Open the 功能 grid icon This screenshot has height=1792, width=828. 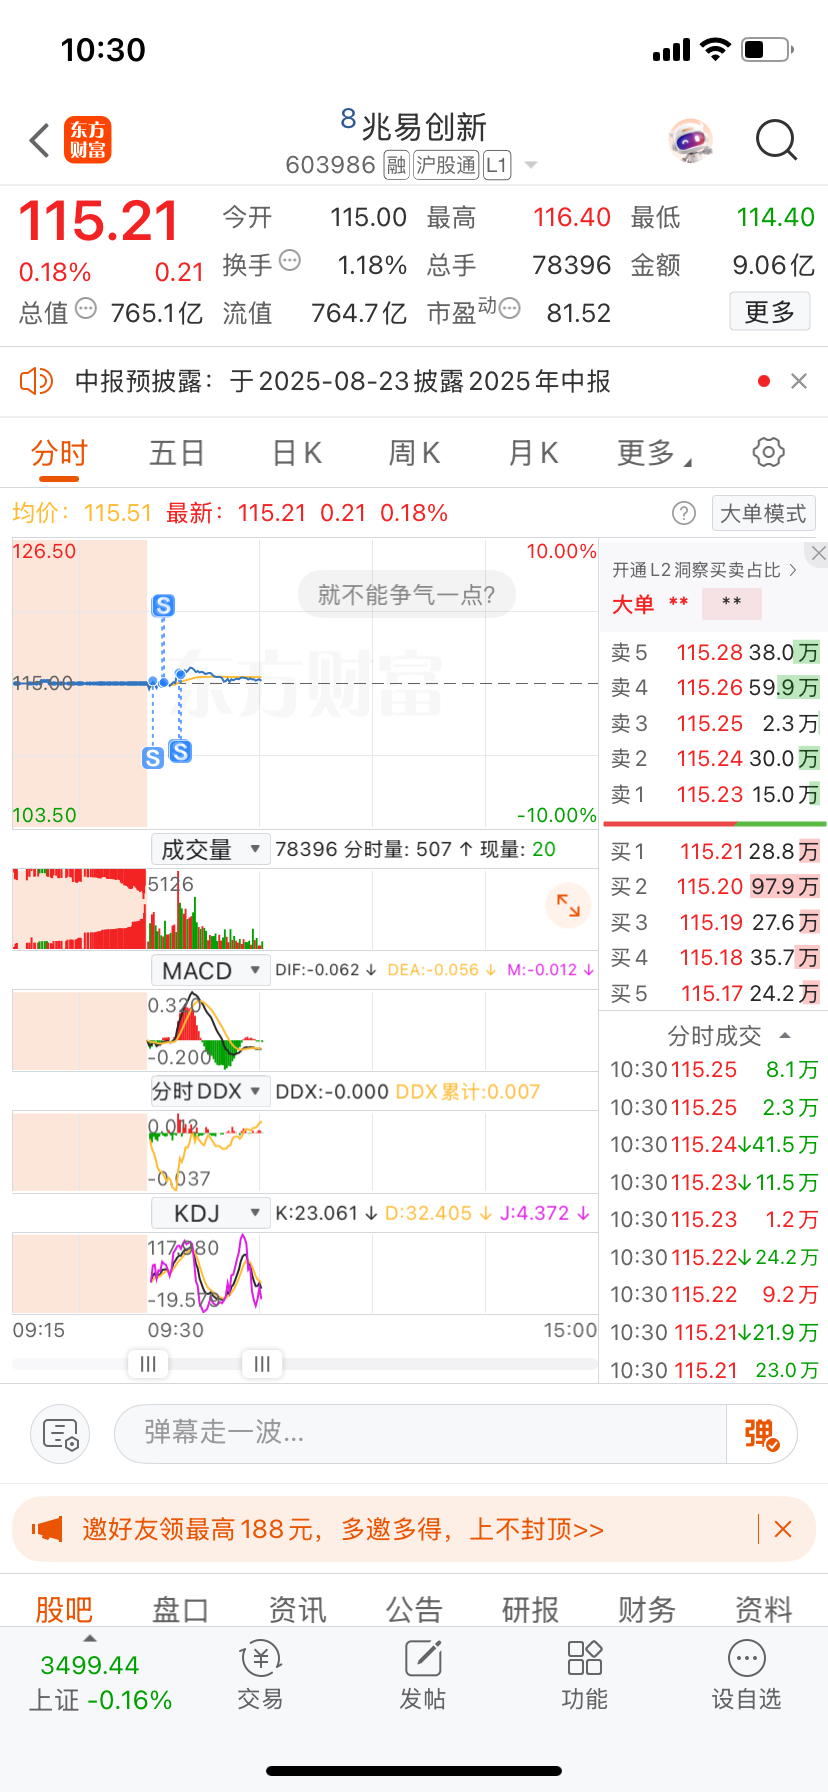click(x=585, y=1658)
